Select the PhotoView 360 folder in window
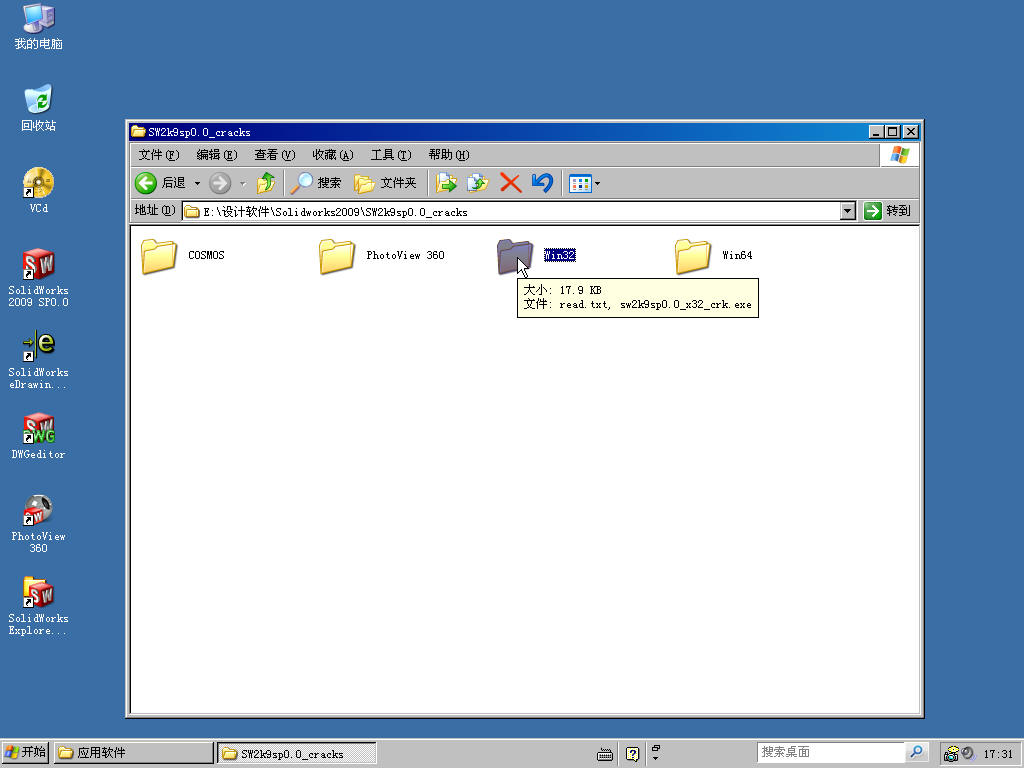Screen dimensions: 1024x768 click(x=382, y=255)
